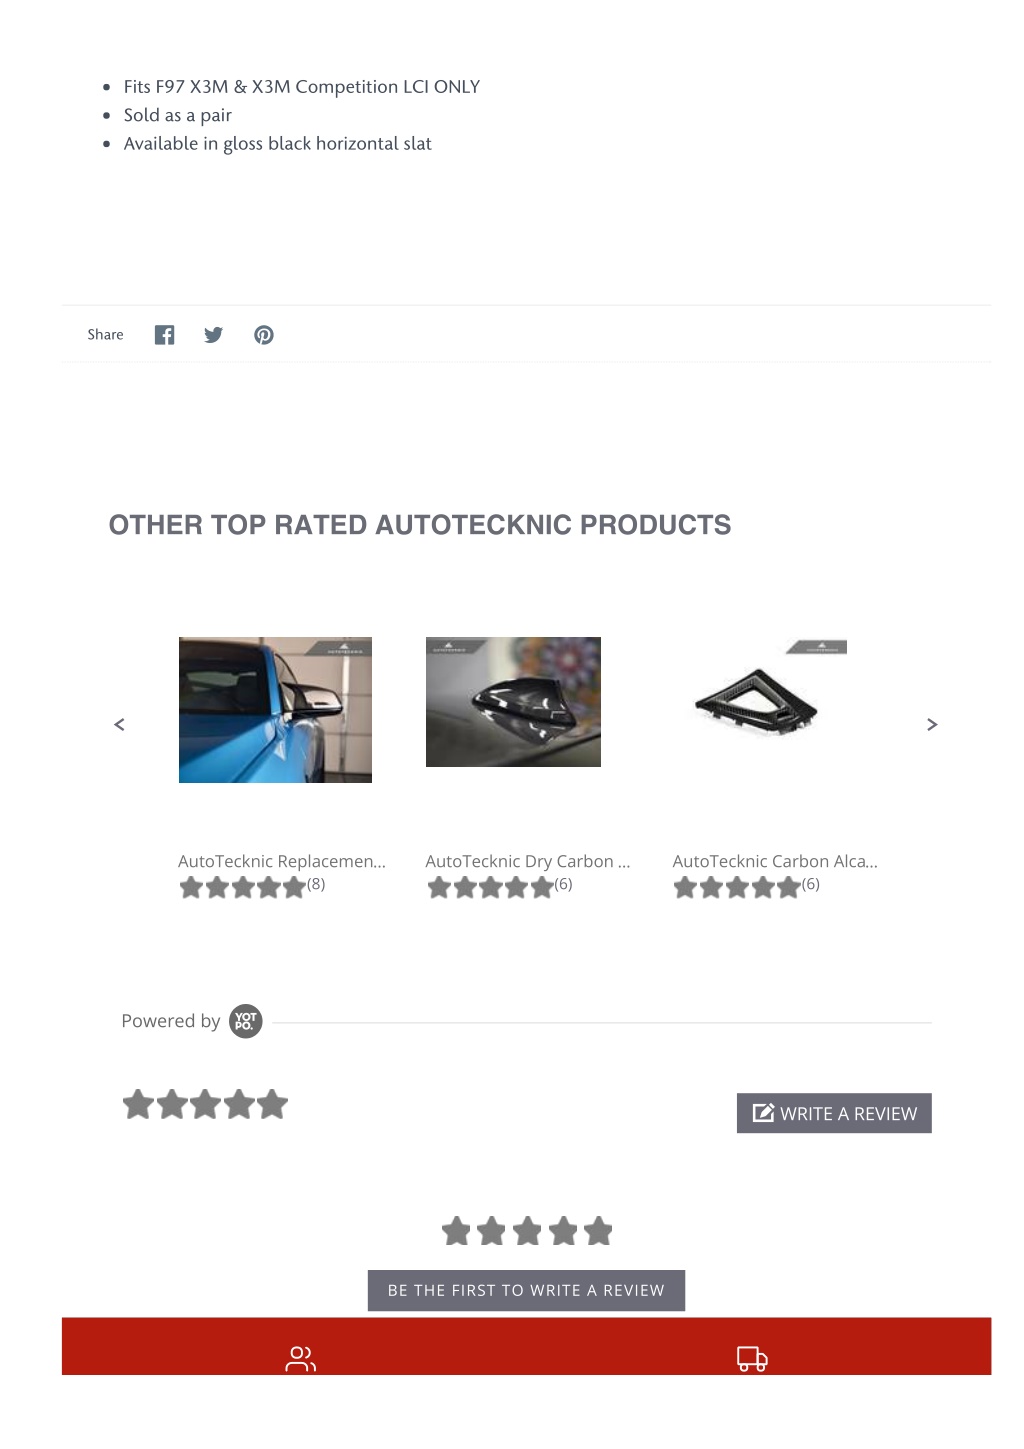Click overall star rating near Powered by
Viewport: 1024px width, 1449px height.
pos(205,1105)
